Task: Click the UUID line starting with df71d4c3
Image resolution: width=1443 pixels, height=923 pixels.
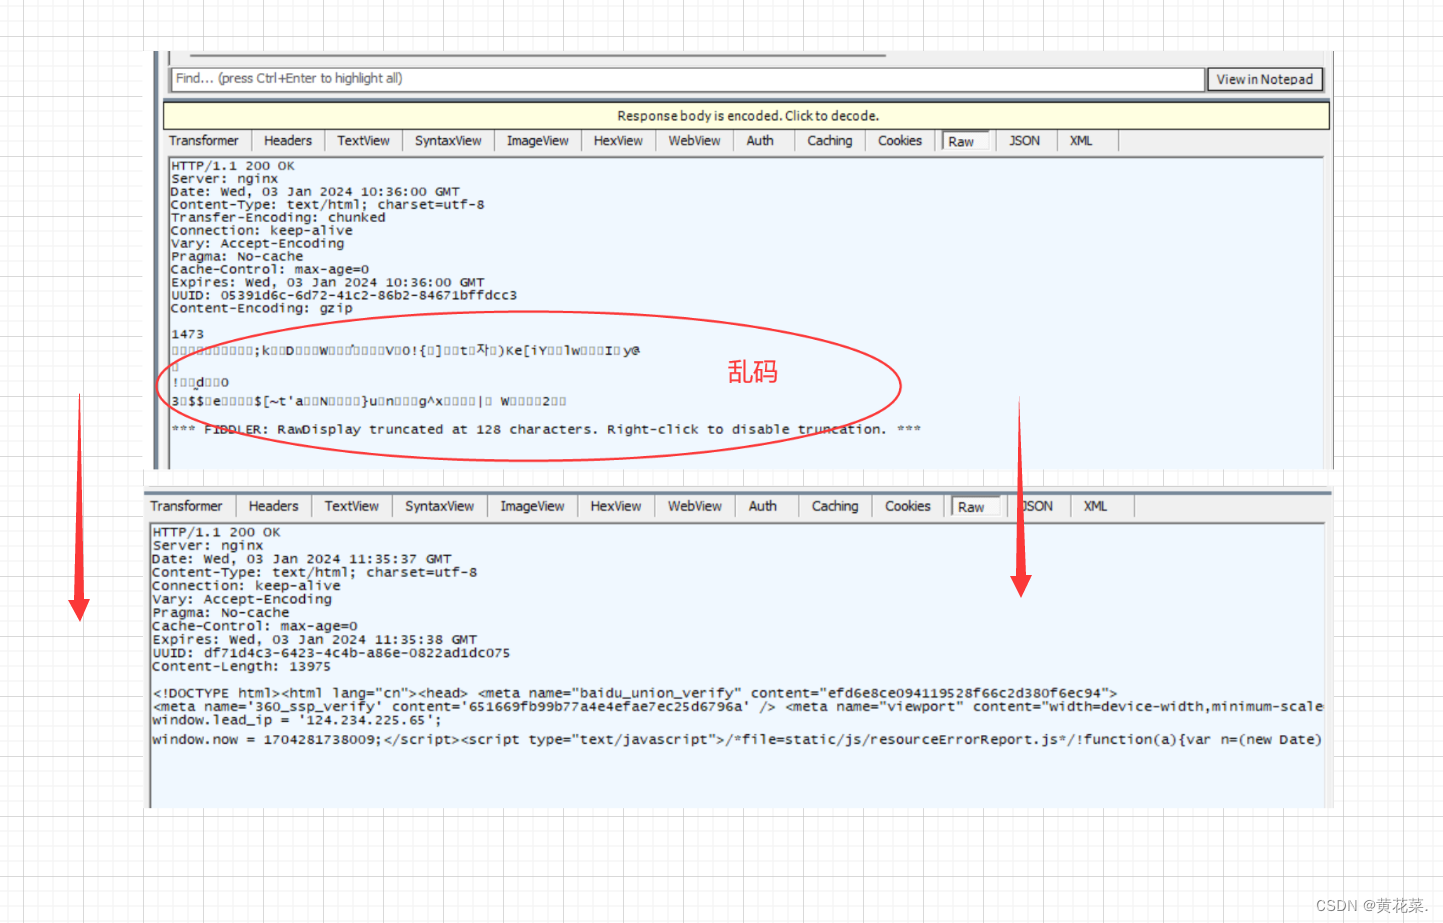Action: [331, 653]
